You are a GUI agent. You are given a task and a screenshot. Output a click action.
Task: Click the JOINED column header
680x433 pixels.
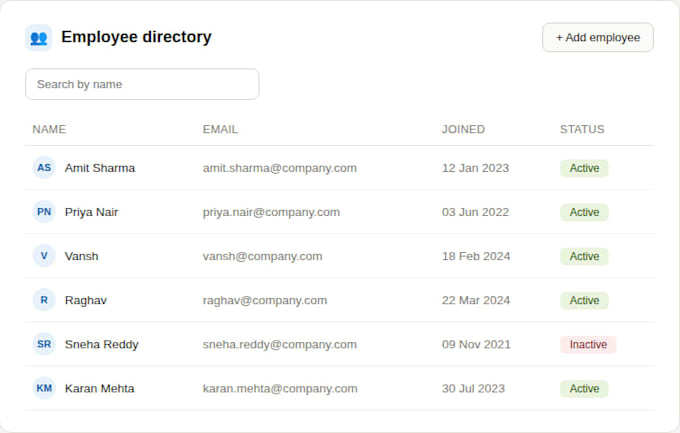pyautogui.click(x=463, y=129)
